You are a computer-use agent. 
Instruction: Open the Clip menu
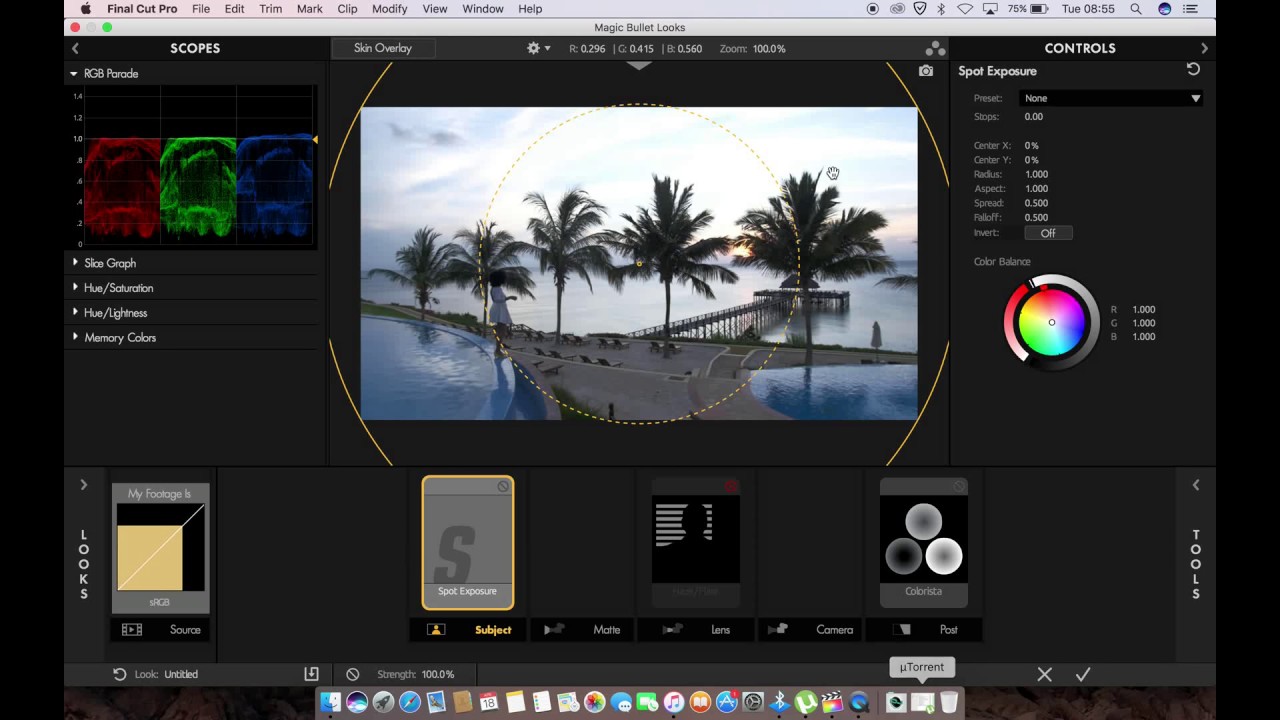pyautogui.click(x=347, y=9)
